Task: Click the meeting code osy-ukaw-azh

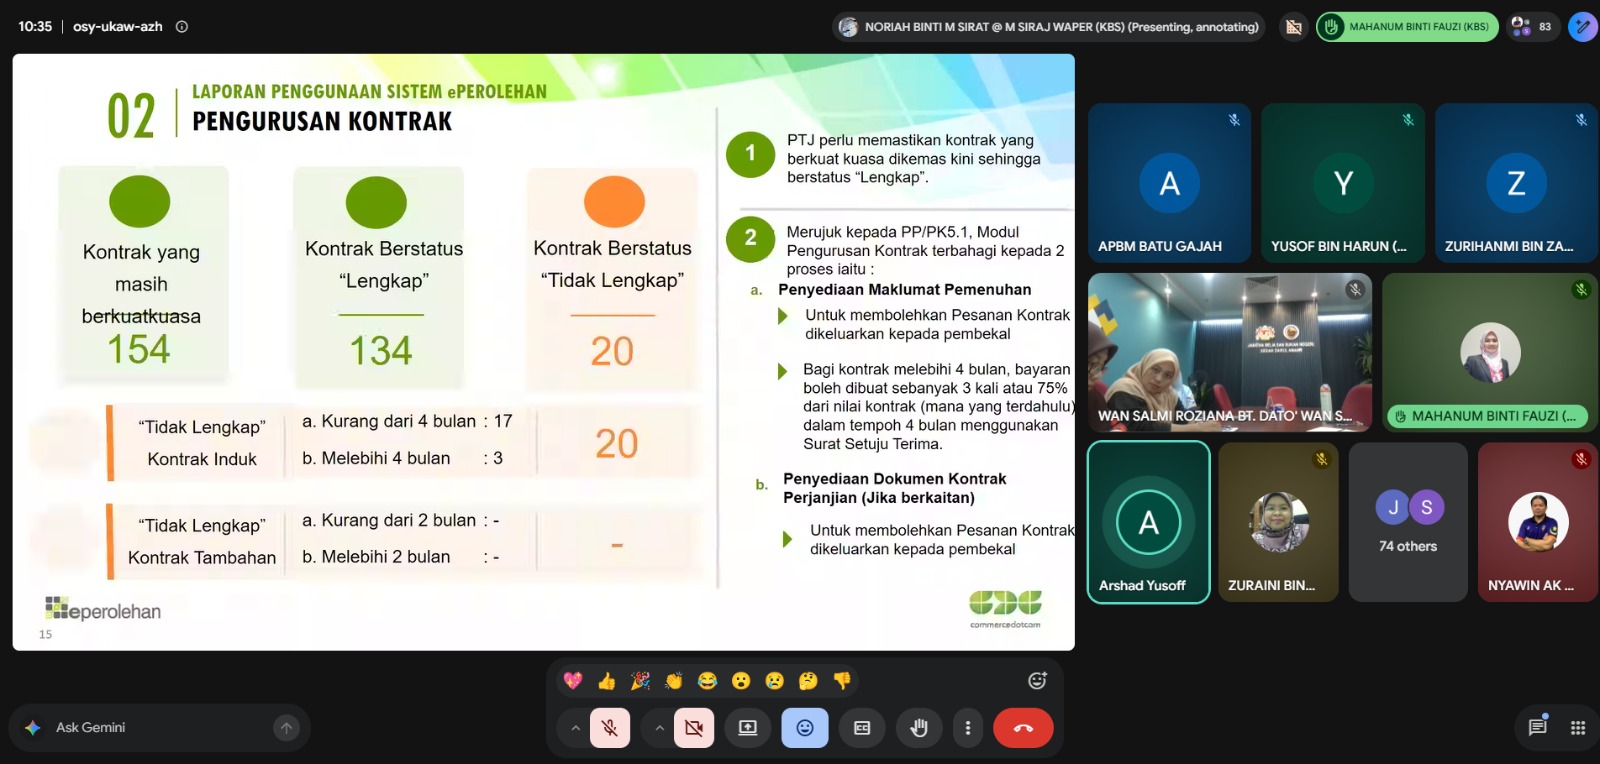Action: point(118,27)
